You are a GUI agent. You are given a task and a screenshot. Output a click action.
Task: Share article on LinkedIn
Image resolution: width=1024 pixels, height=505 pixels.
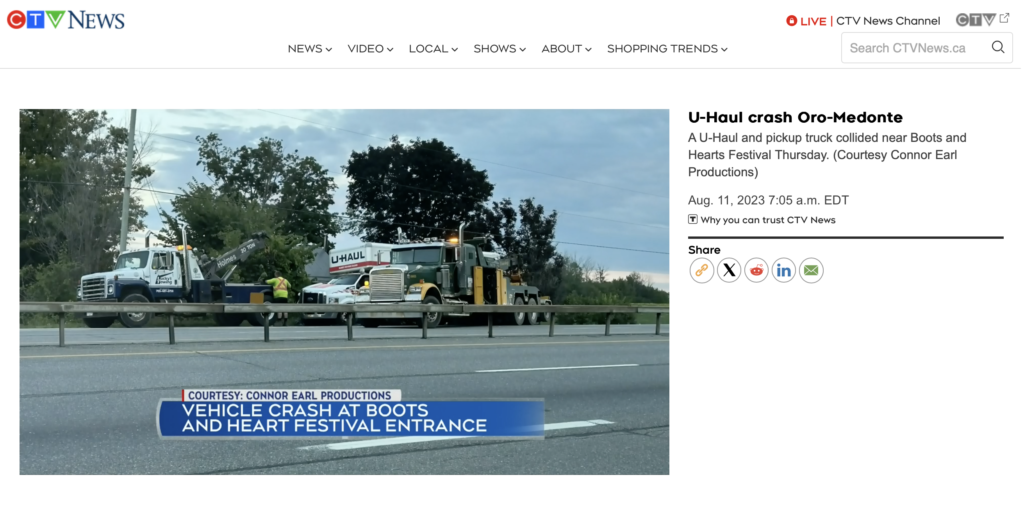(784, 270)
